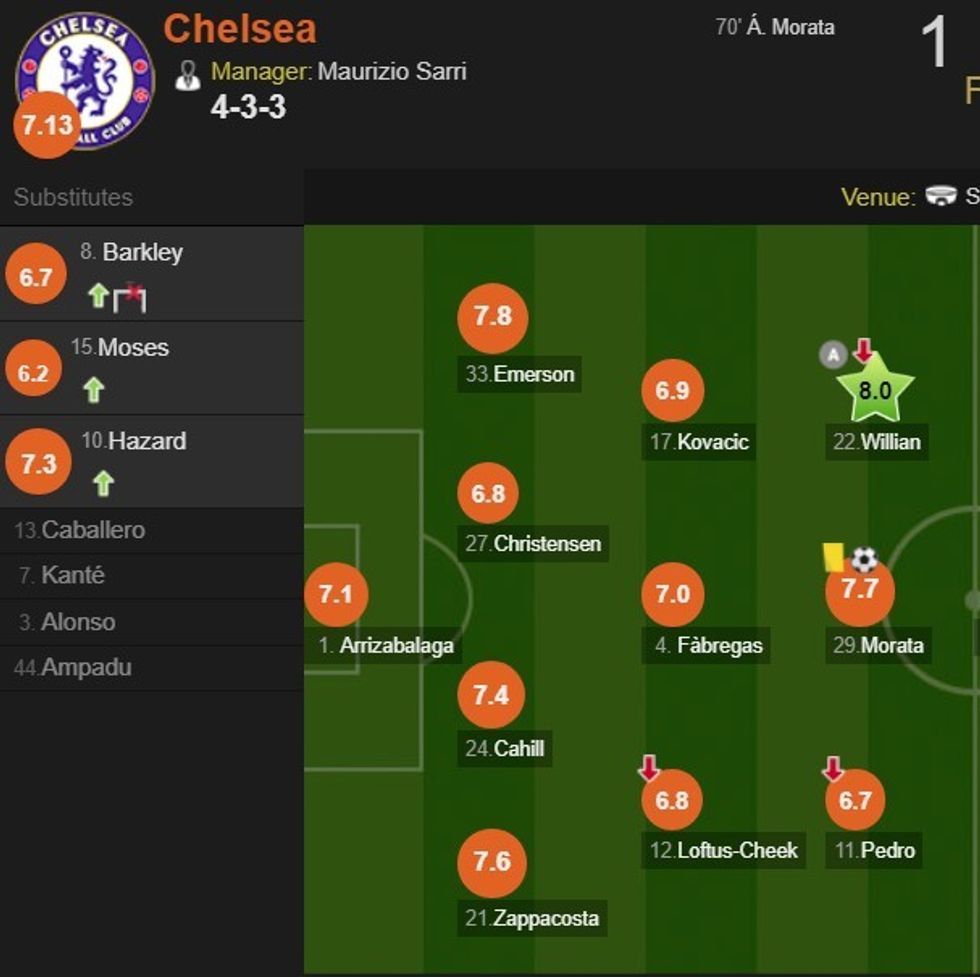Click the 70' Á. Morata goal event
This screenshot has height=977, width=980.
[775, 28]
